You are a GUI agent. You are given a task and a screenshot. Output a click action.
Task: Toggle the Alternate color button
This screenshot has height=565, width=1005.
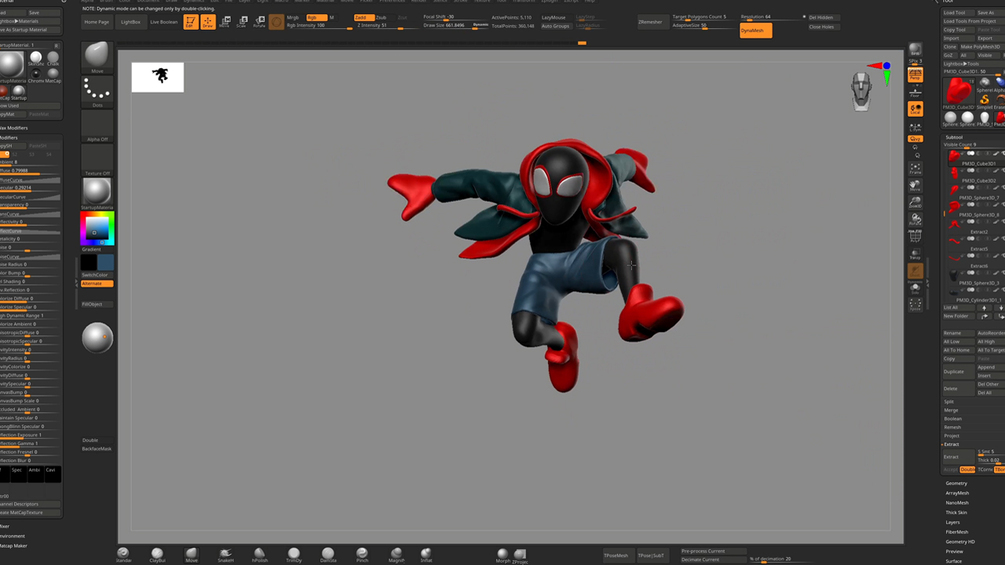[97, 283]
